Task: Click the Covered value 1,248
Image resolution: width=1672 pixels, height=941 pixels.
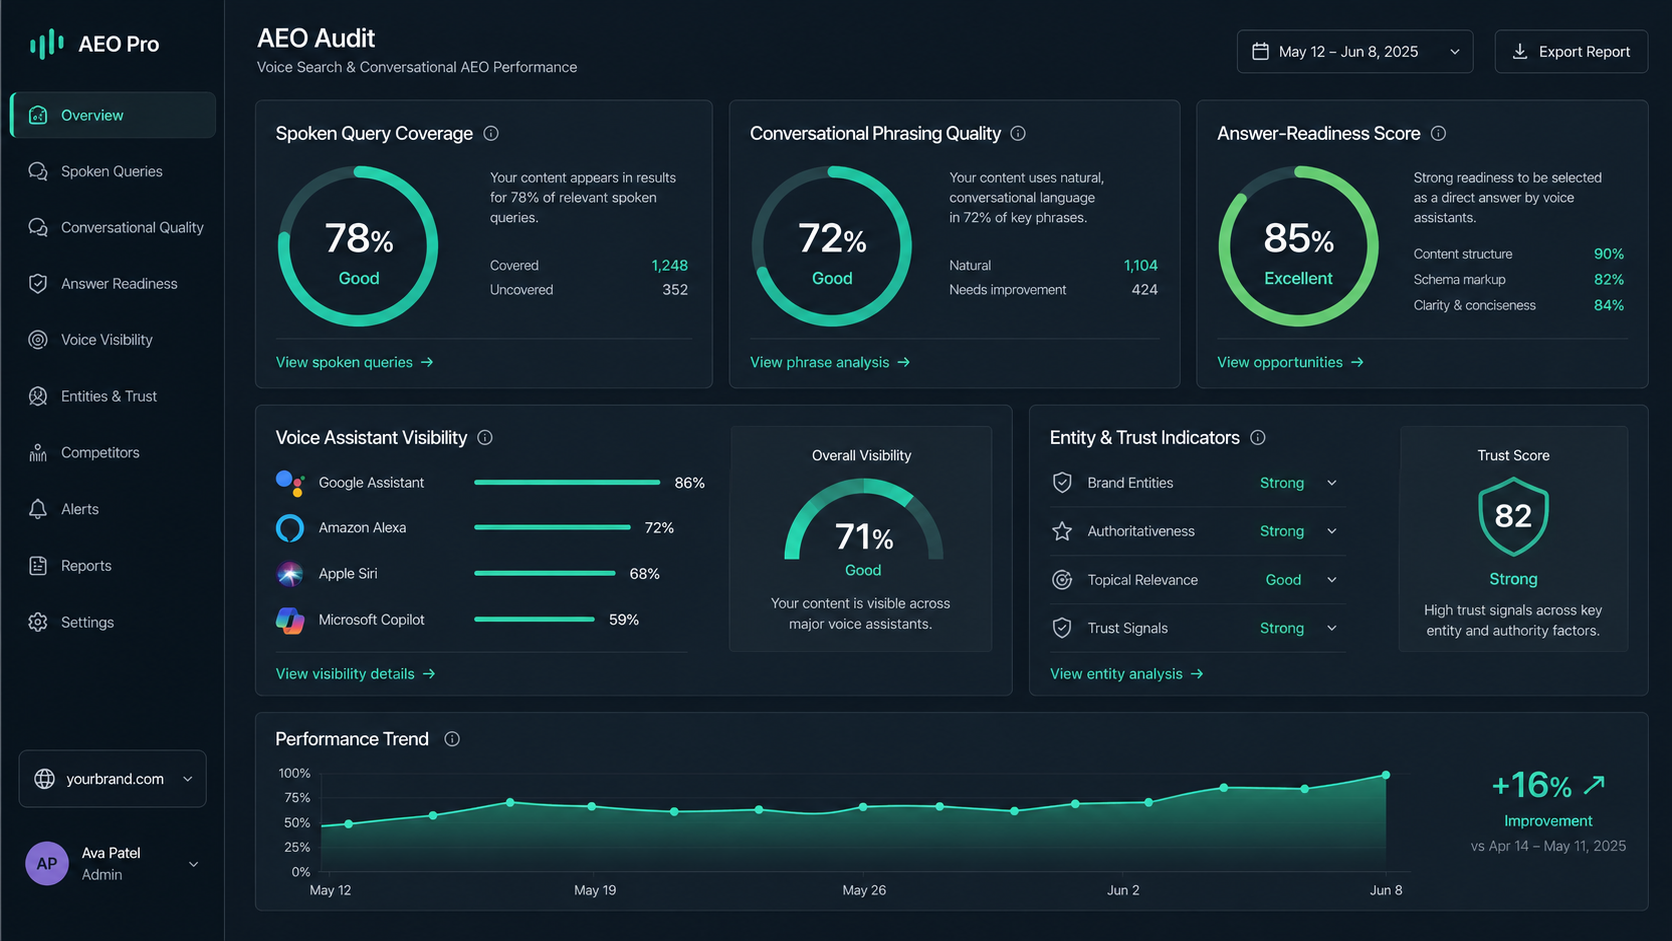Action: (x=669, y=265)
